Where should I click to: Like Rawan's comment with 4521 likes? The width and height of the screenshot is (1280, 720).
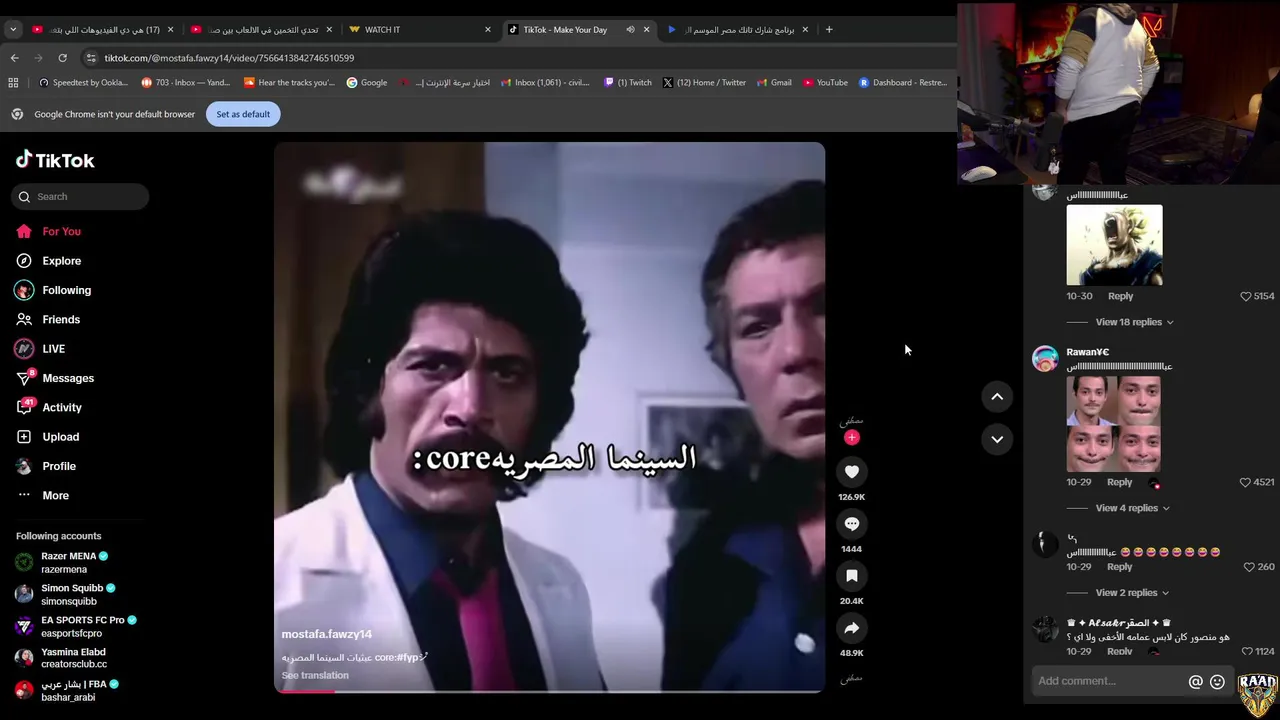(1245, 482)
